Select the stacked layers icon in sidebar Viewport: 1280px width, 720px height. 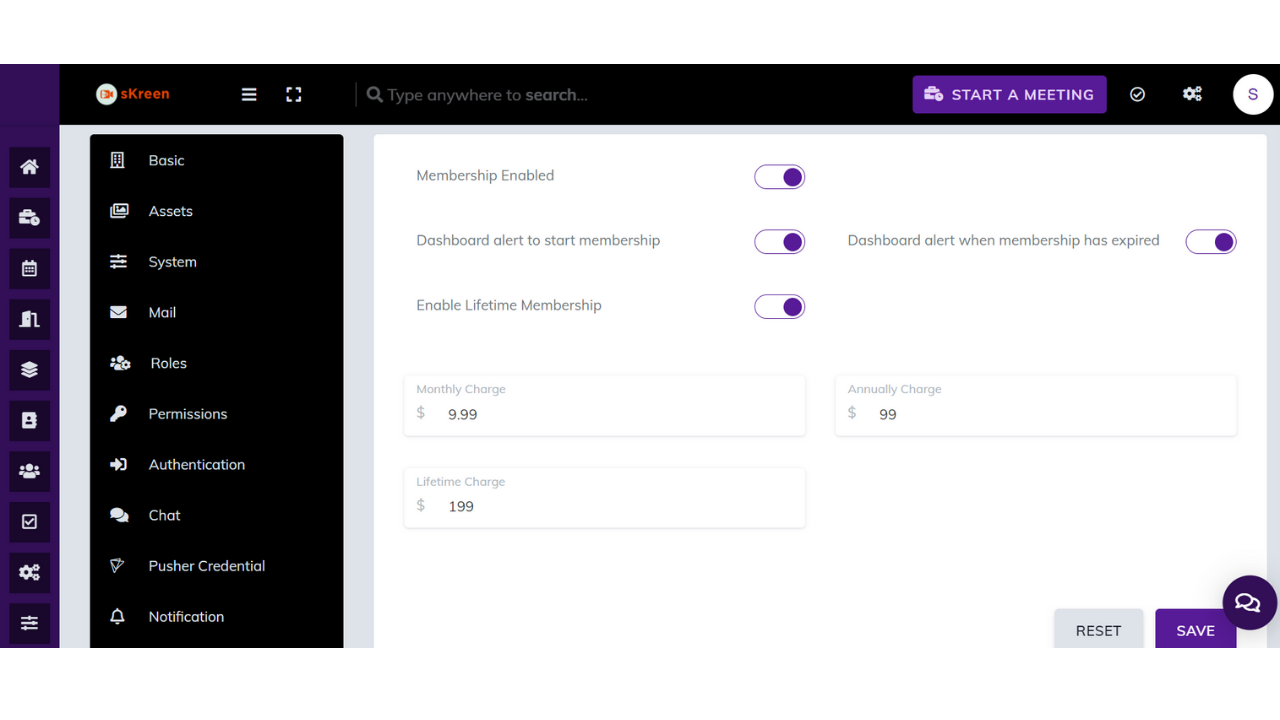(29, 370)
